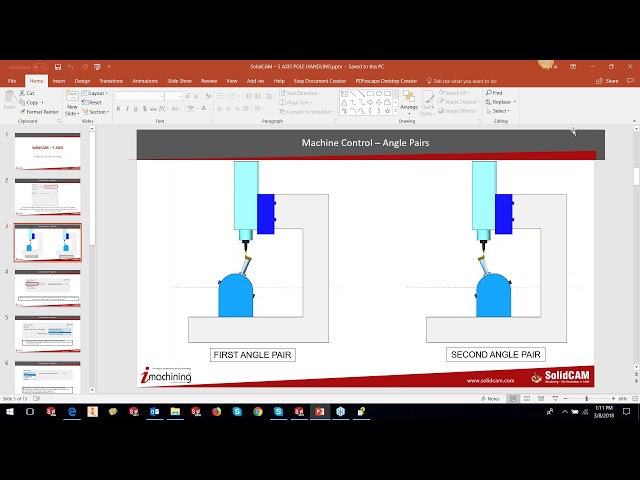
Task: Toggle the AutoSave switch
Action: [40, 67]
